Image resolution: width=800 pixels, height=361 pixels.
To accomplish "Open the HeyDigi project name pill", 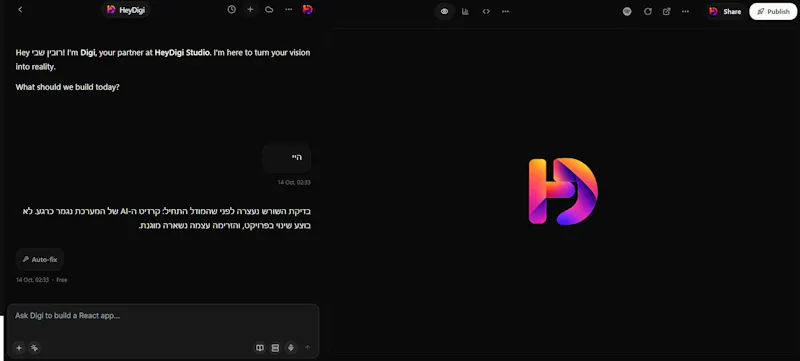I will tap(126, 10).
